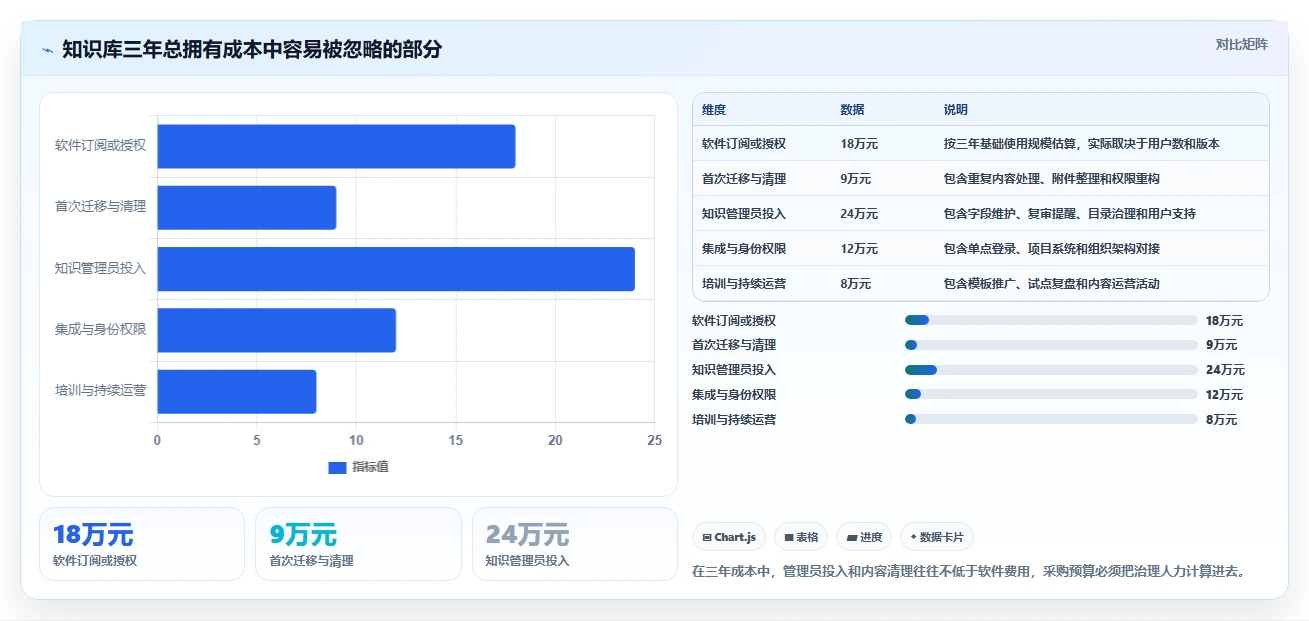Click the x-axis tick labeled 15
The height and width of the screenshot is (621, 1309).
point(456,440)
